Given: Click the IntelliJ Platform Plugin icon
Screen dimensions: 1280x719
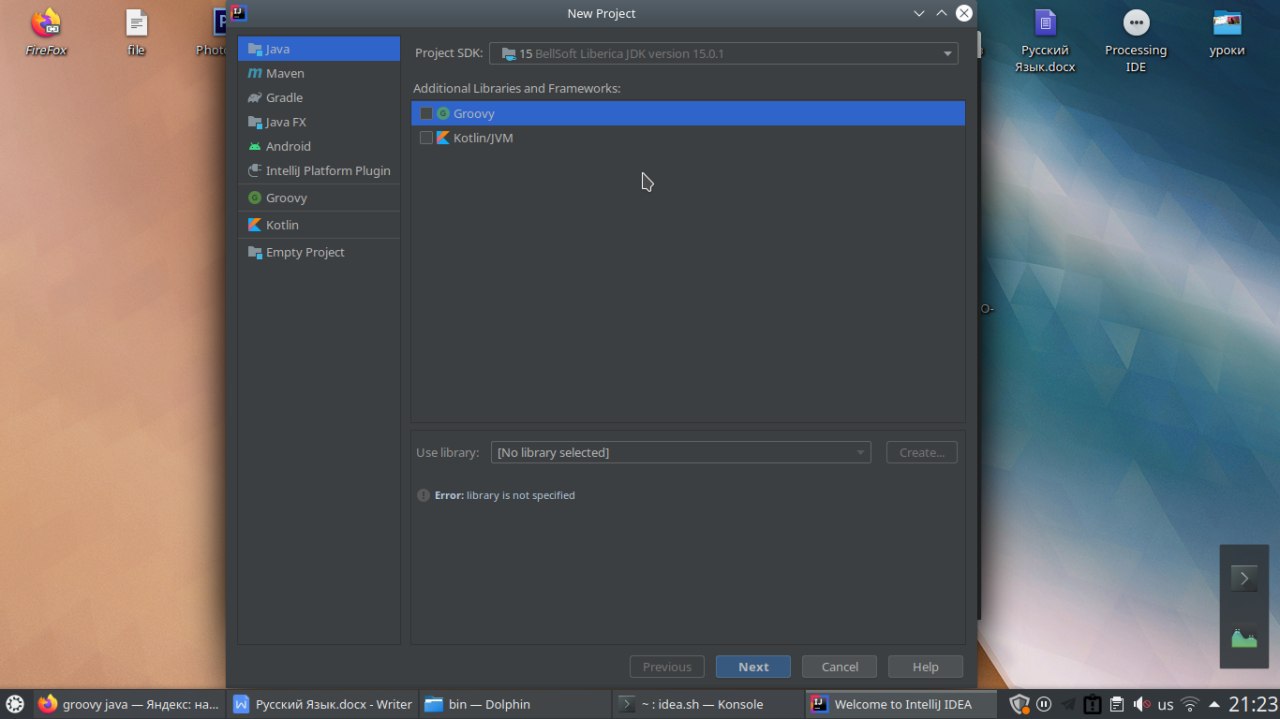Looking at the screenshot, I should (x=255, y=170).
